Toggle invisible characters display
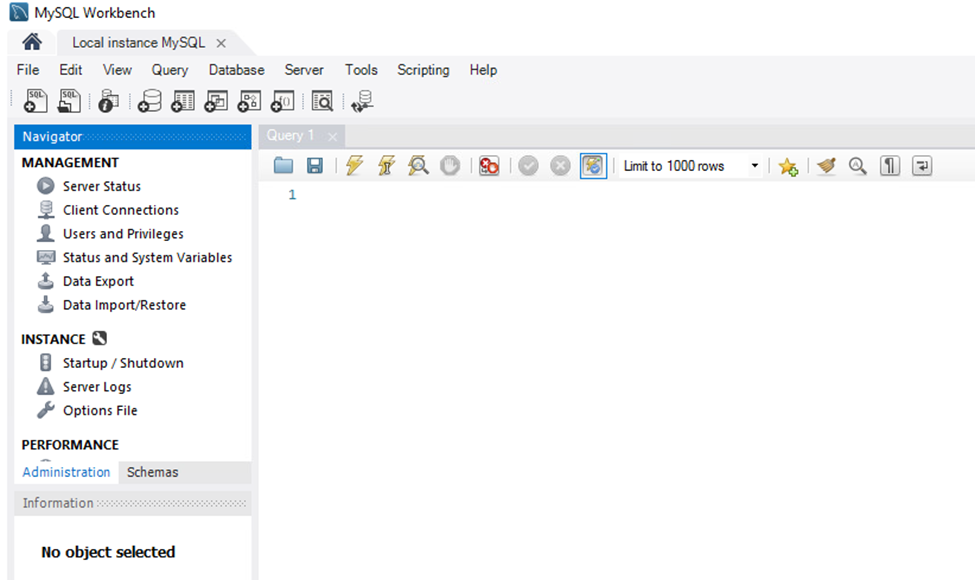This screenshot has width=975, height=580. (x=890, y=165)
